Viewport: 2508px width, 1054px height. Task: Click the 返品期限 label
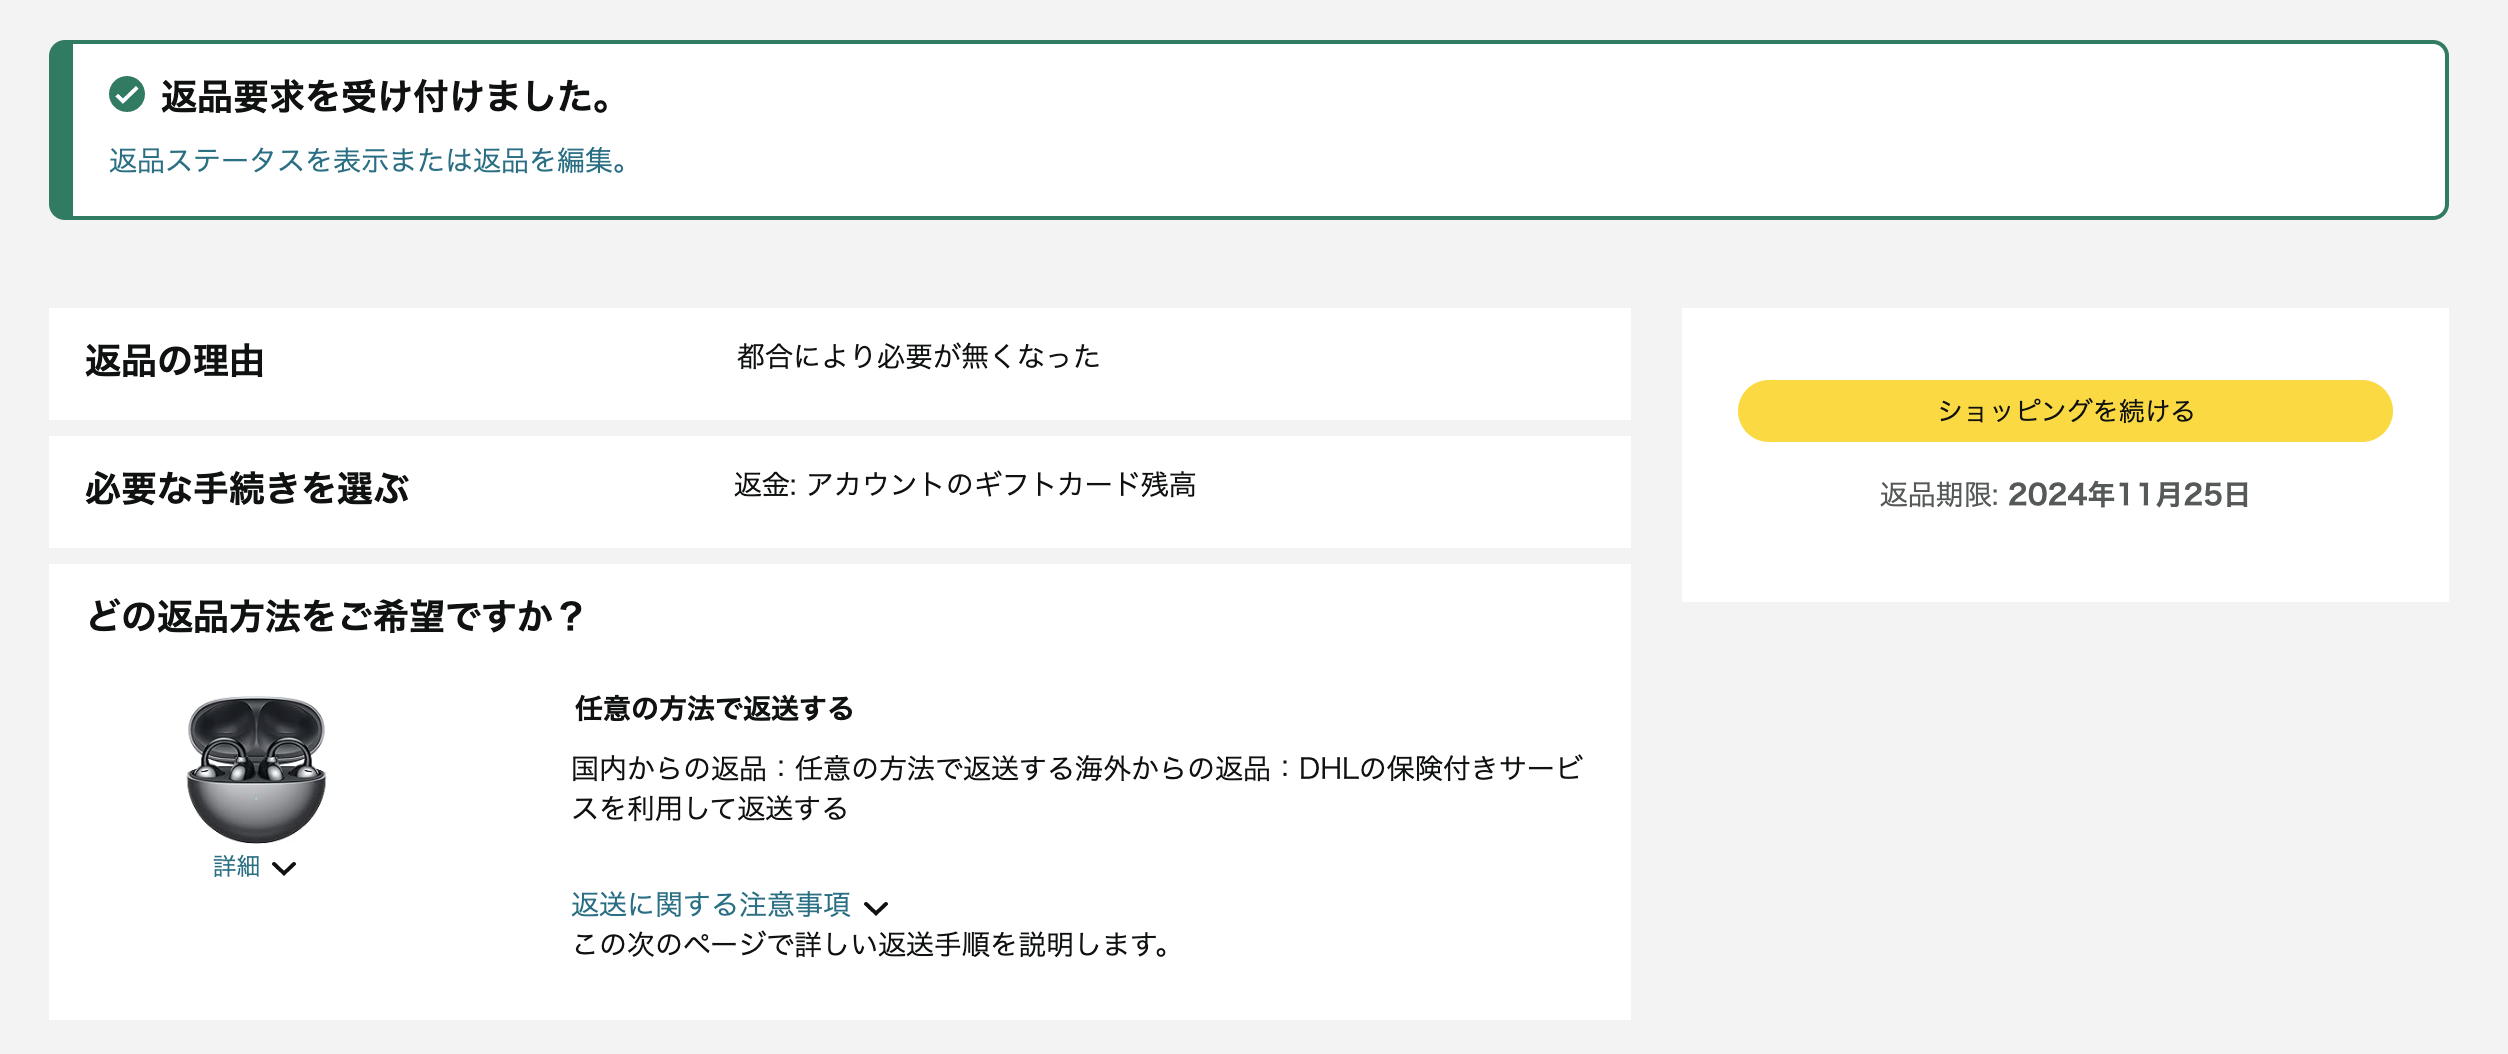[1937, 496]
